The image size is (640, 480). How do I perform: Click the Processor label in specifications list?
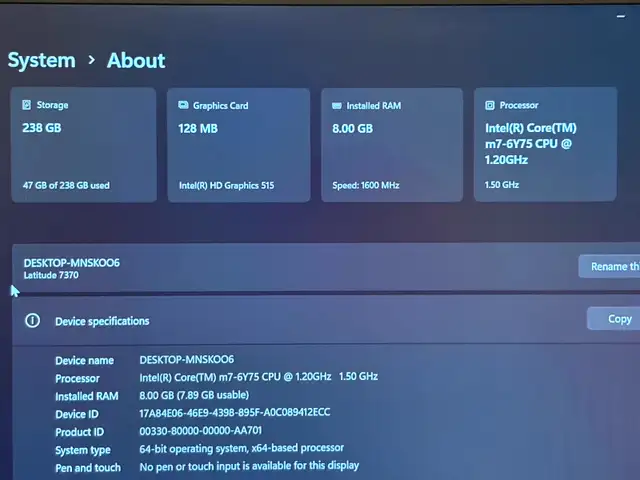[x=77, y=378]
